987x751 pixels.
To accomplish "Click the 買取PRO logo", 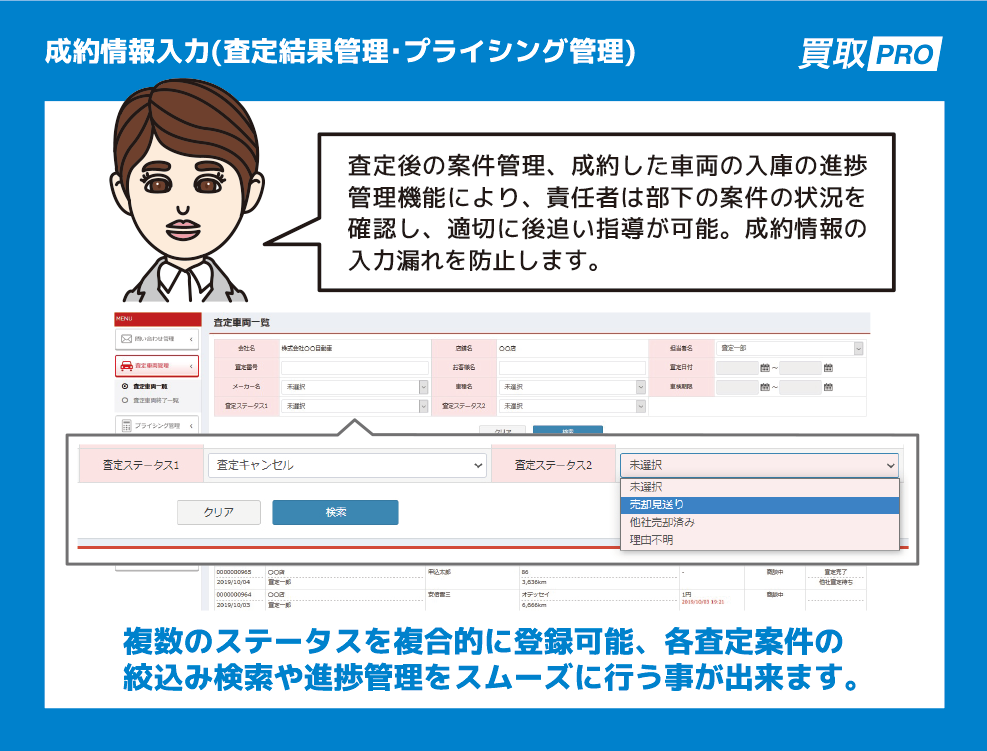I will tap(868, 53).
